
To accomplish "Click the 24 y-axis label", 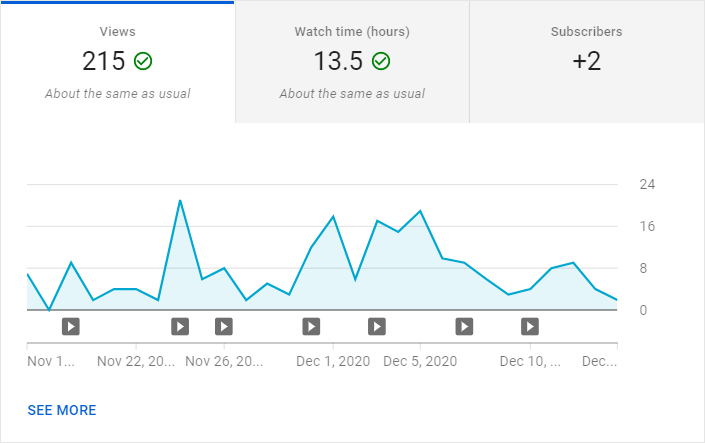I will 647,184.
